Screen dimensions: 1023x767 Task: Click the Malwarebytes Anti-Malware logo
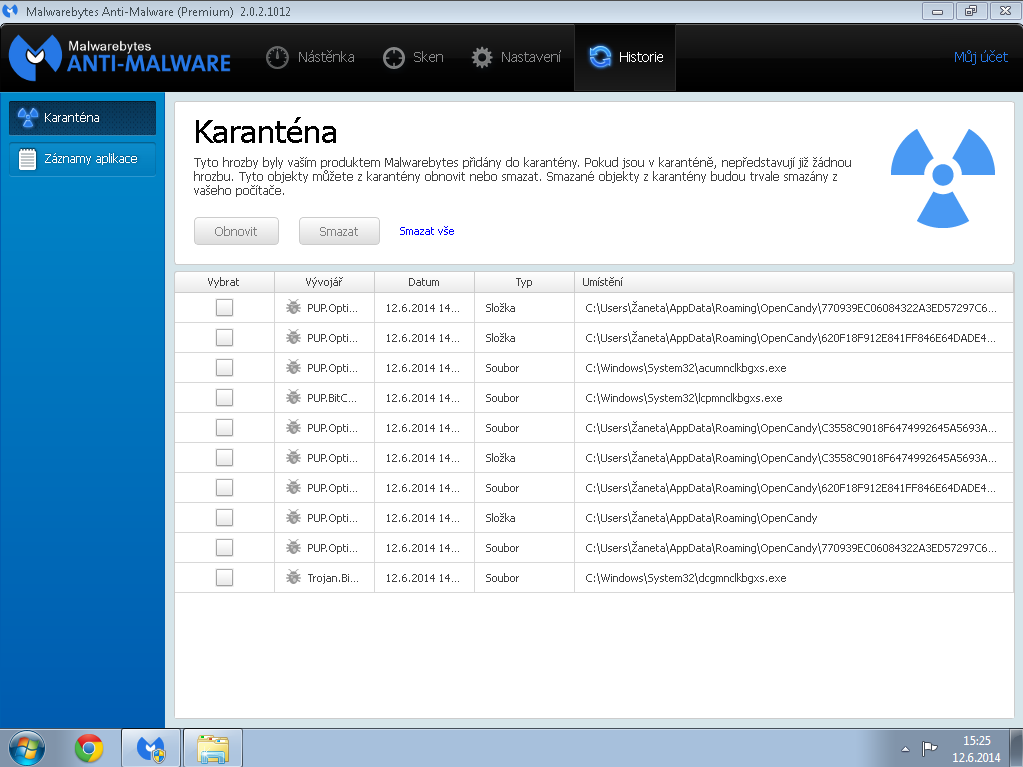point(120,57)
